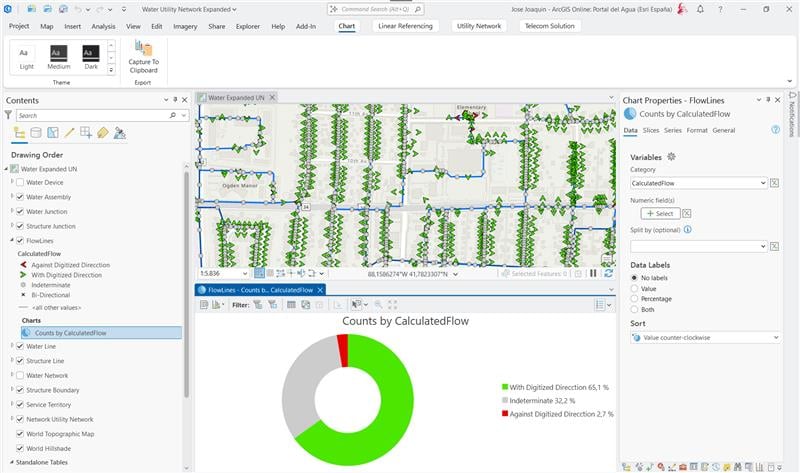Open the notifications bell icon
The height and width of the screenshot is (473, 800).
point(700,9)
